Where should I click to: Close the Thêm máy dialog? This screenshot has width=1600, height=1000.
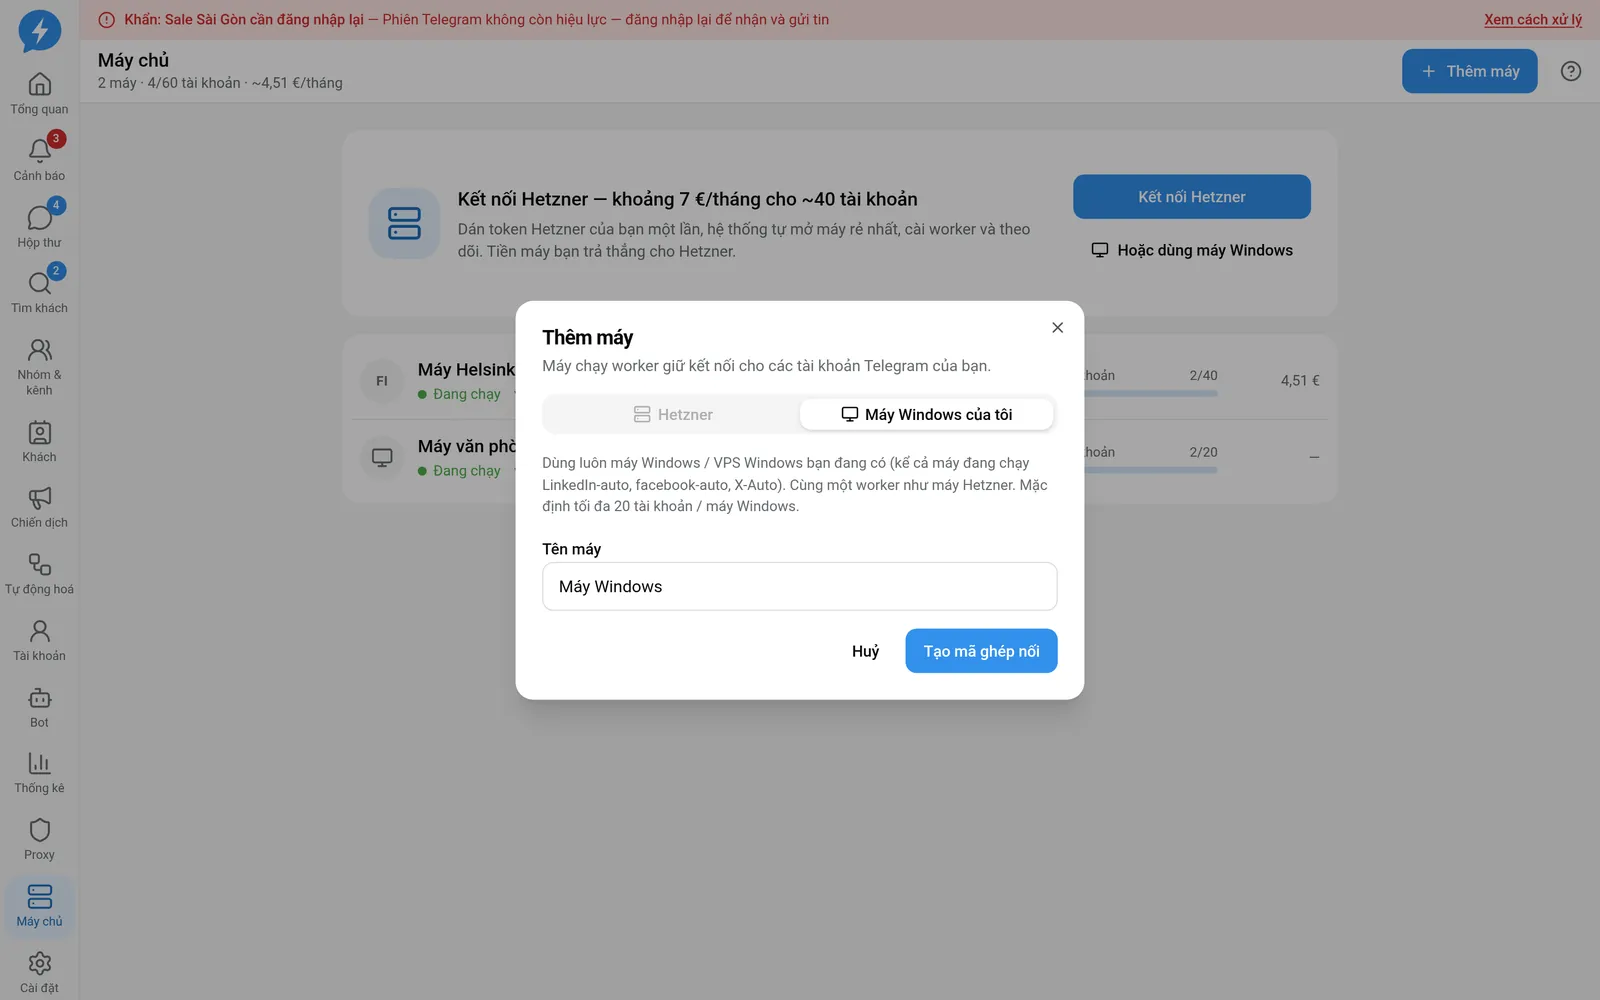point(1057,328)
